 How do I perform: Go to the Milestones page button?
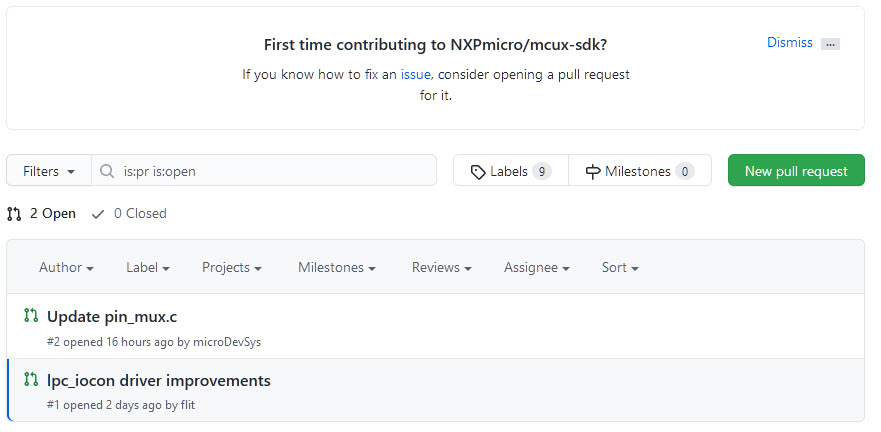click(640, 171)
